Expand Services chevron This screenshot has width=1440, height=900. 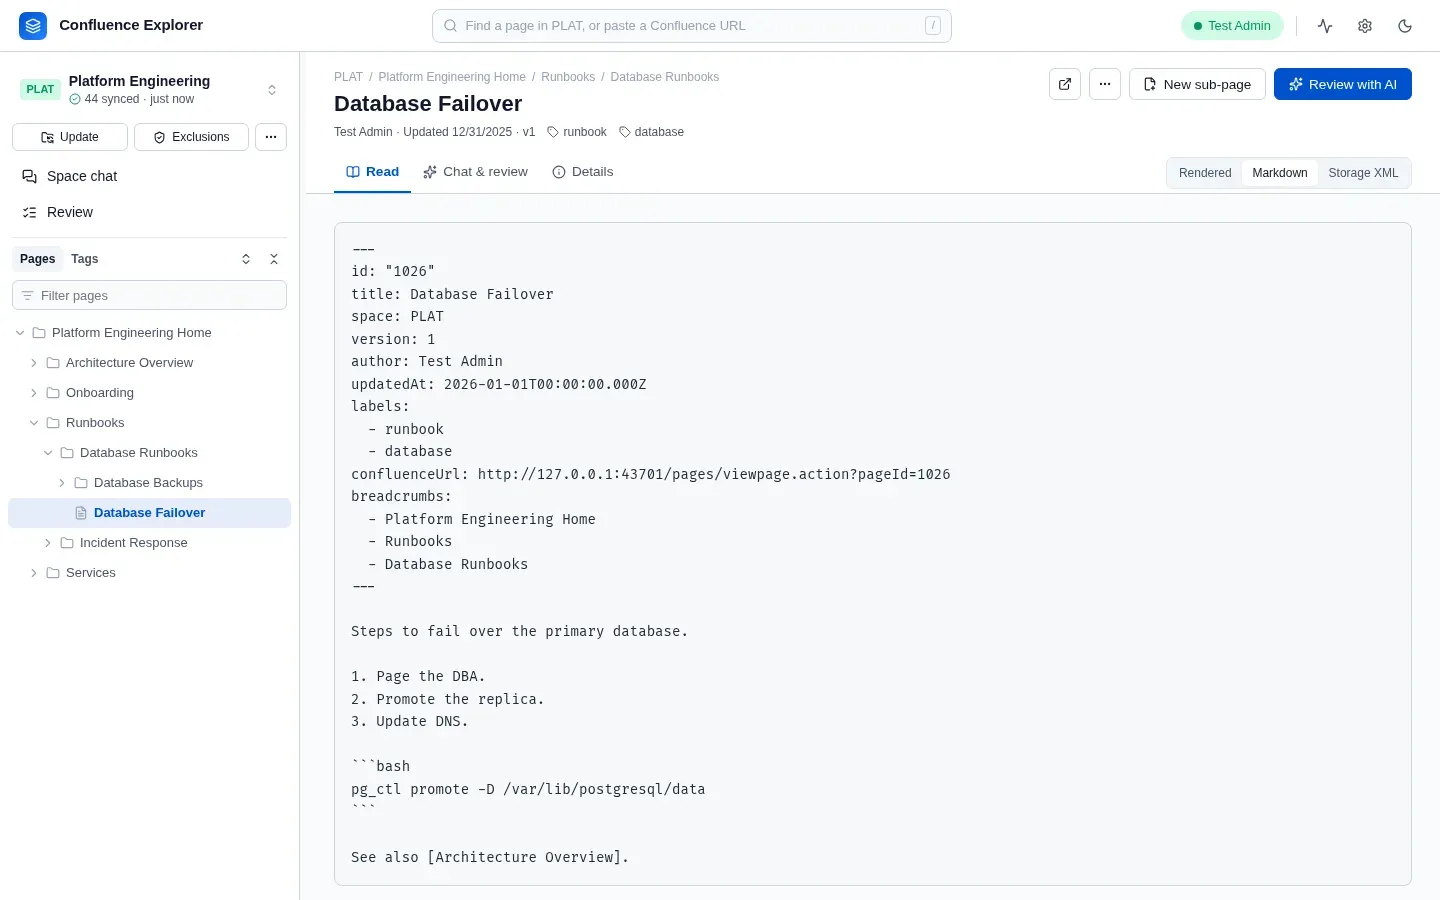pyautogui.click(x=34, y=573)
